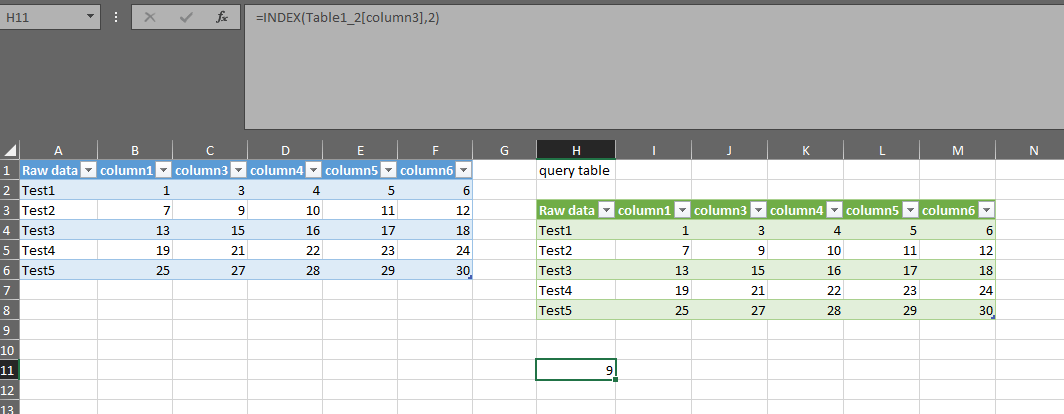Viewport: 1064px width, 414px height.
Task: Select the green table cell with value 30
Action: tap(957, 310)
